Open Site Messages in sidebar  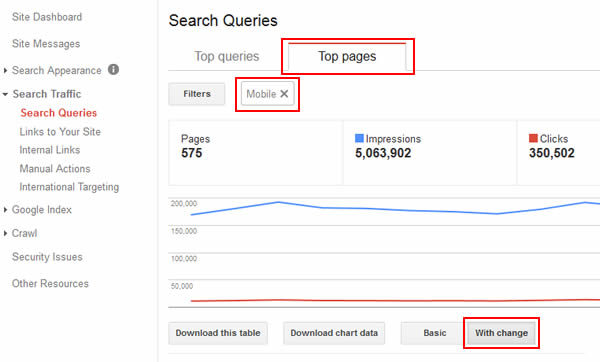coord(46,44)
